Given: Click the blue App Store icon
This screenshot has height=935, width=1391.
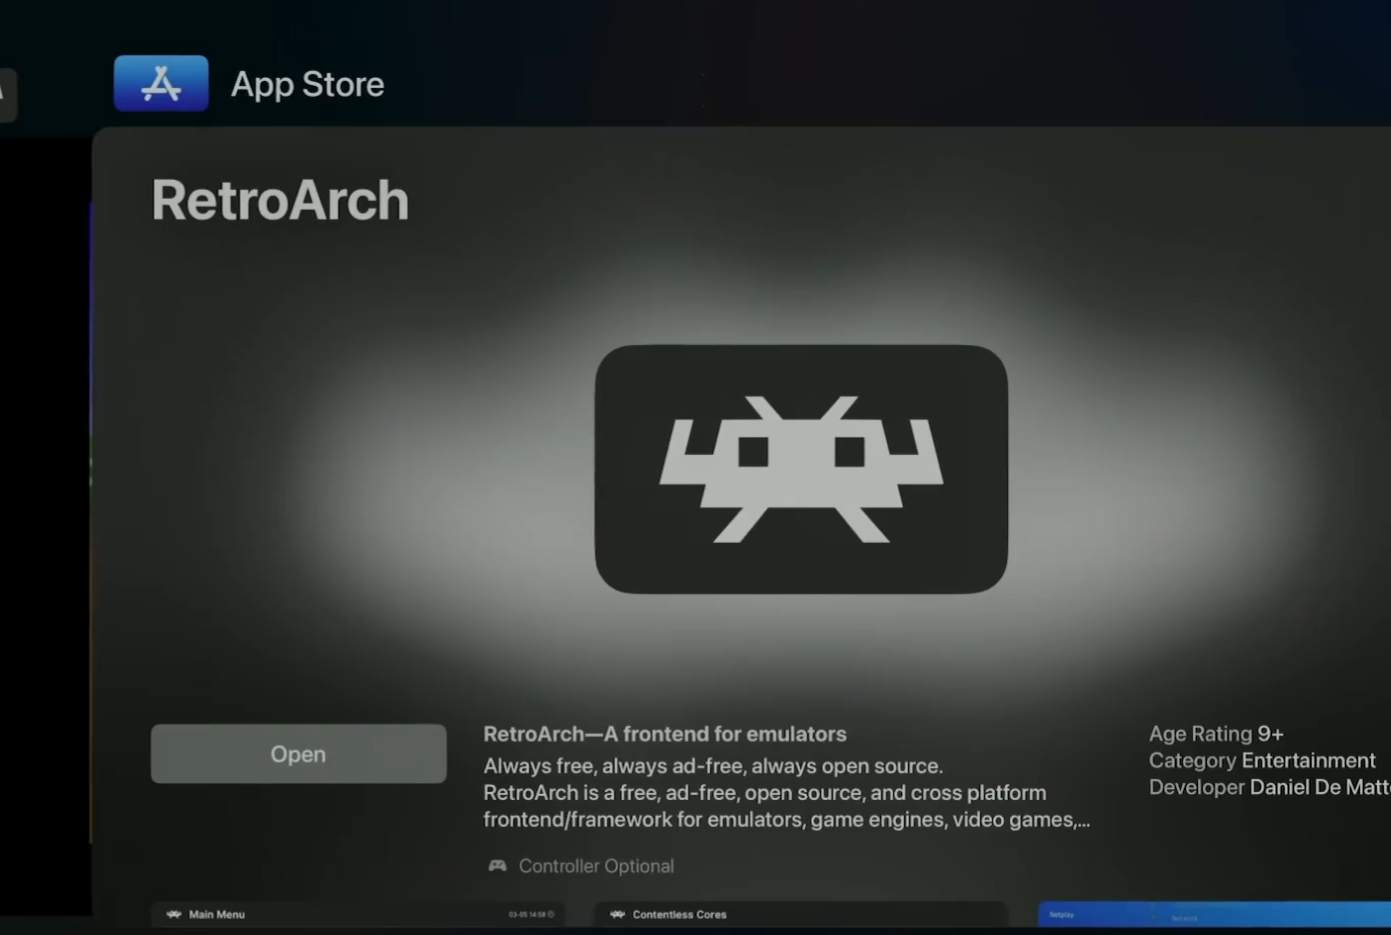Looking at the screenshot, I should click(x=161, y=83).
